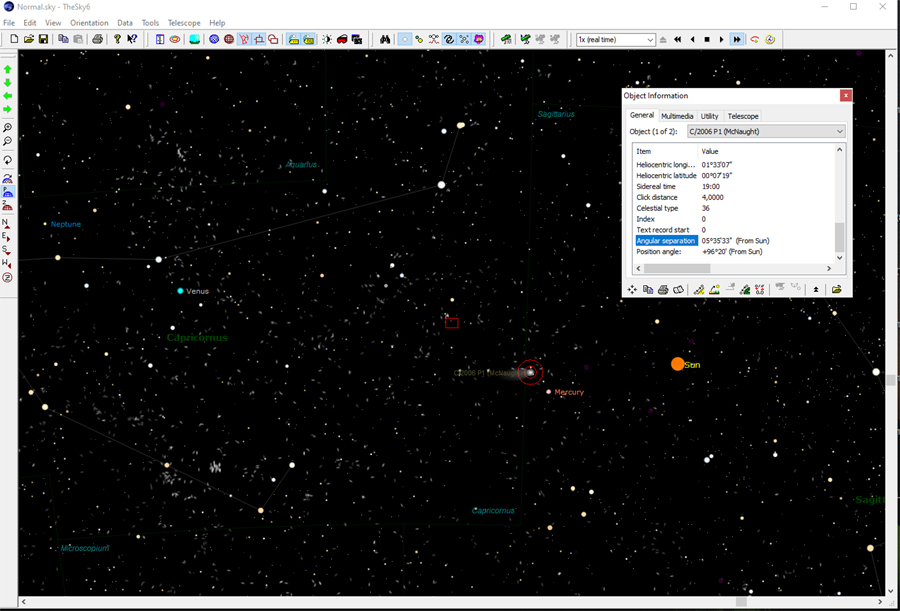Toggle the constellation figures icon
The image size is (900, 611).
[244, 40]
